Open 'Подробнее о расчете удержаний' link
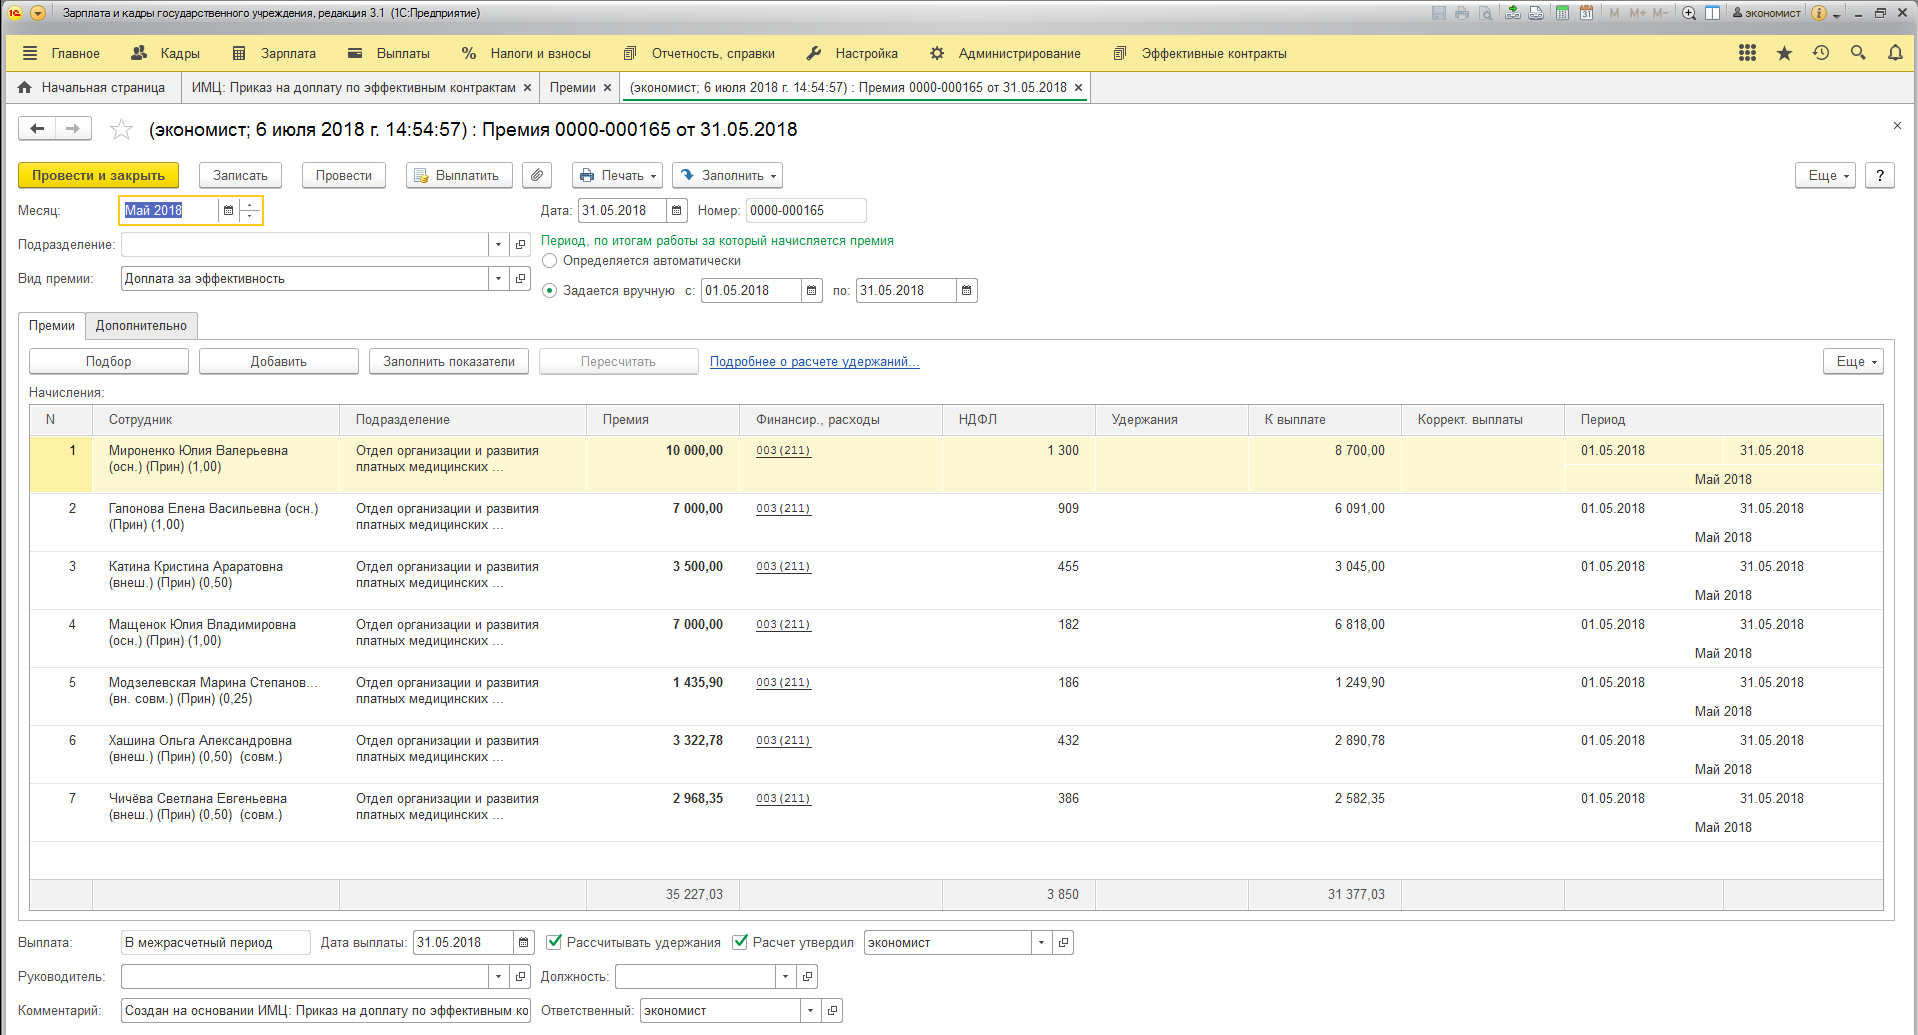Image resolution: width=1918 pixels, height=1035 pixels. [x=814, y=361]
